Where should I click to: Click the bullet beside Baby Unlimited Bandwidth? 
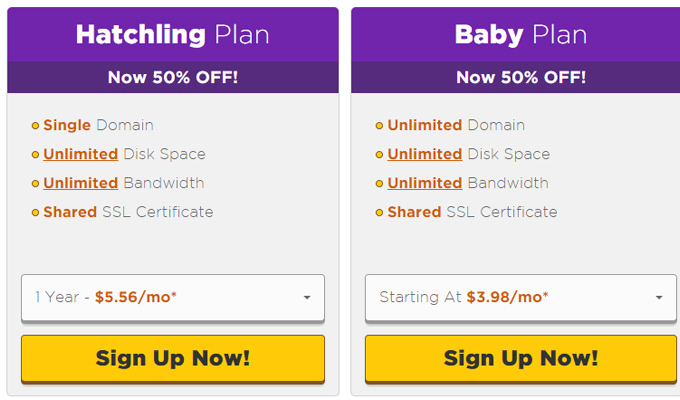point(379,184)
